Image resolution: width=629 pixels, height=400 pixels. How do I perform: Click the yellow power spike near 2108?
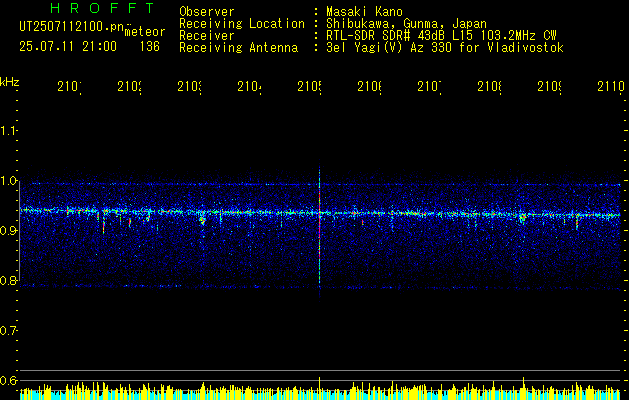click(x=523, y=388)
